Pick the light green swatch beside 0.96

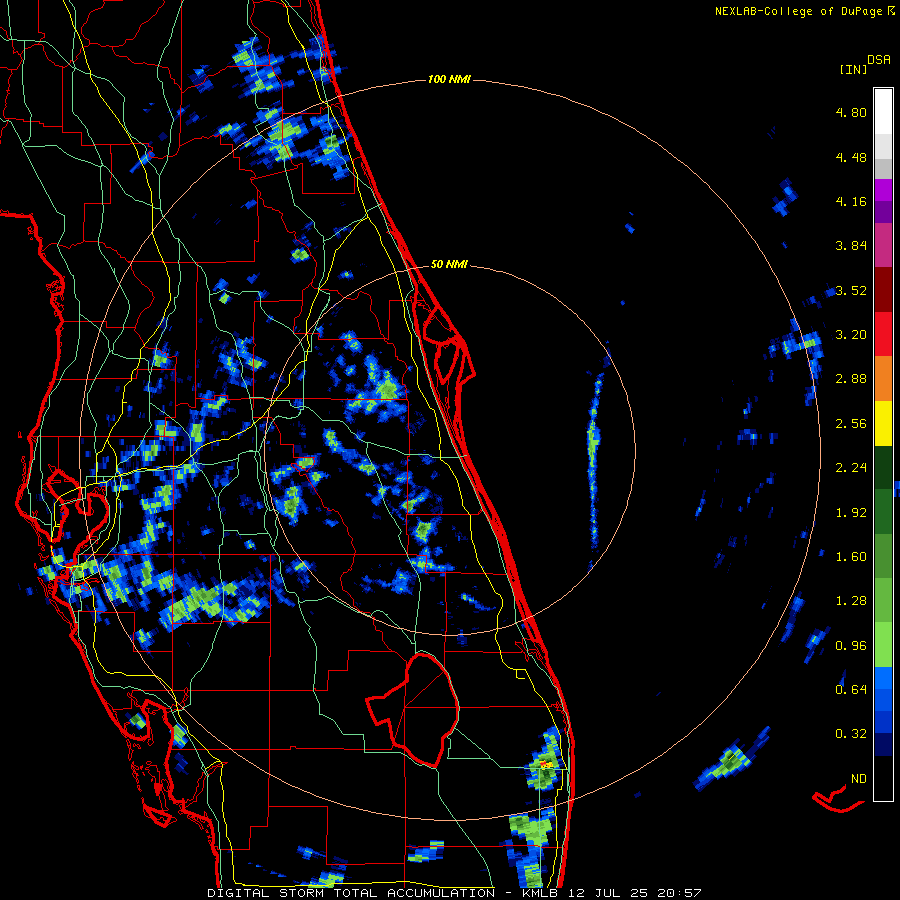coord(883,645)
